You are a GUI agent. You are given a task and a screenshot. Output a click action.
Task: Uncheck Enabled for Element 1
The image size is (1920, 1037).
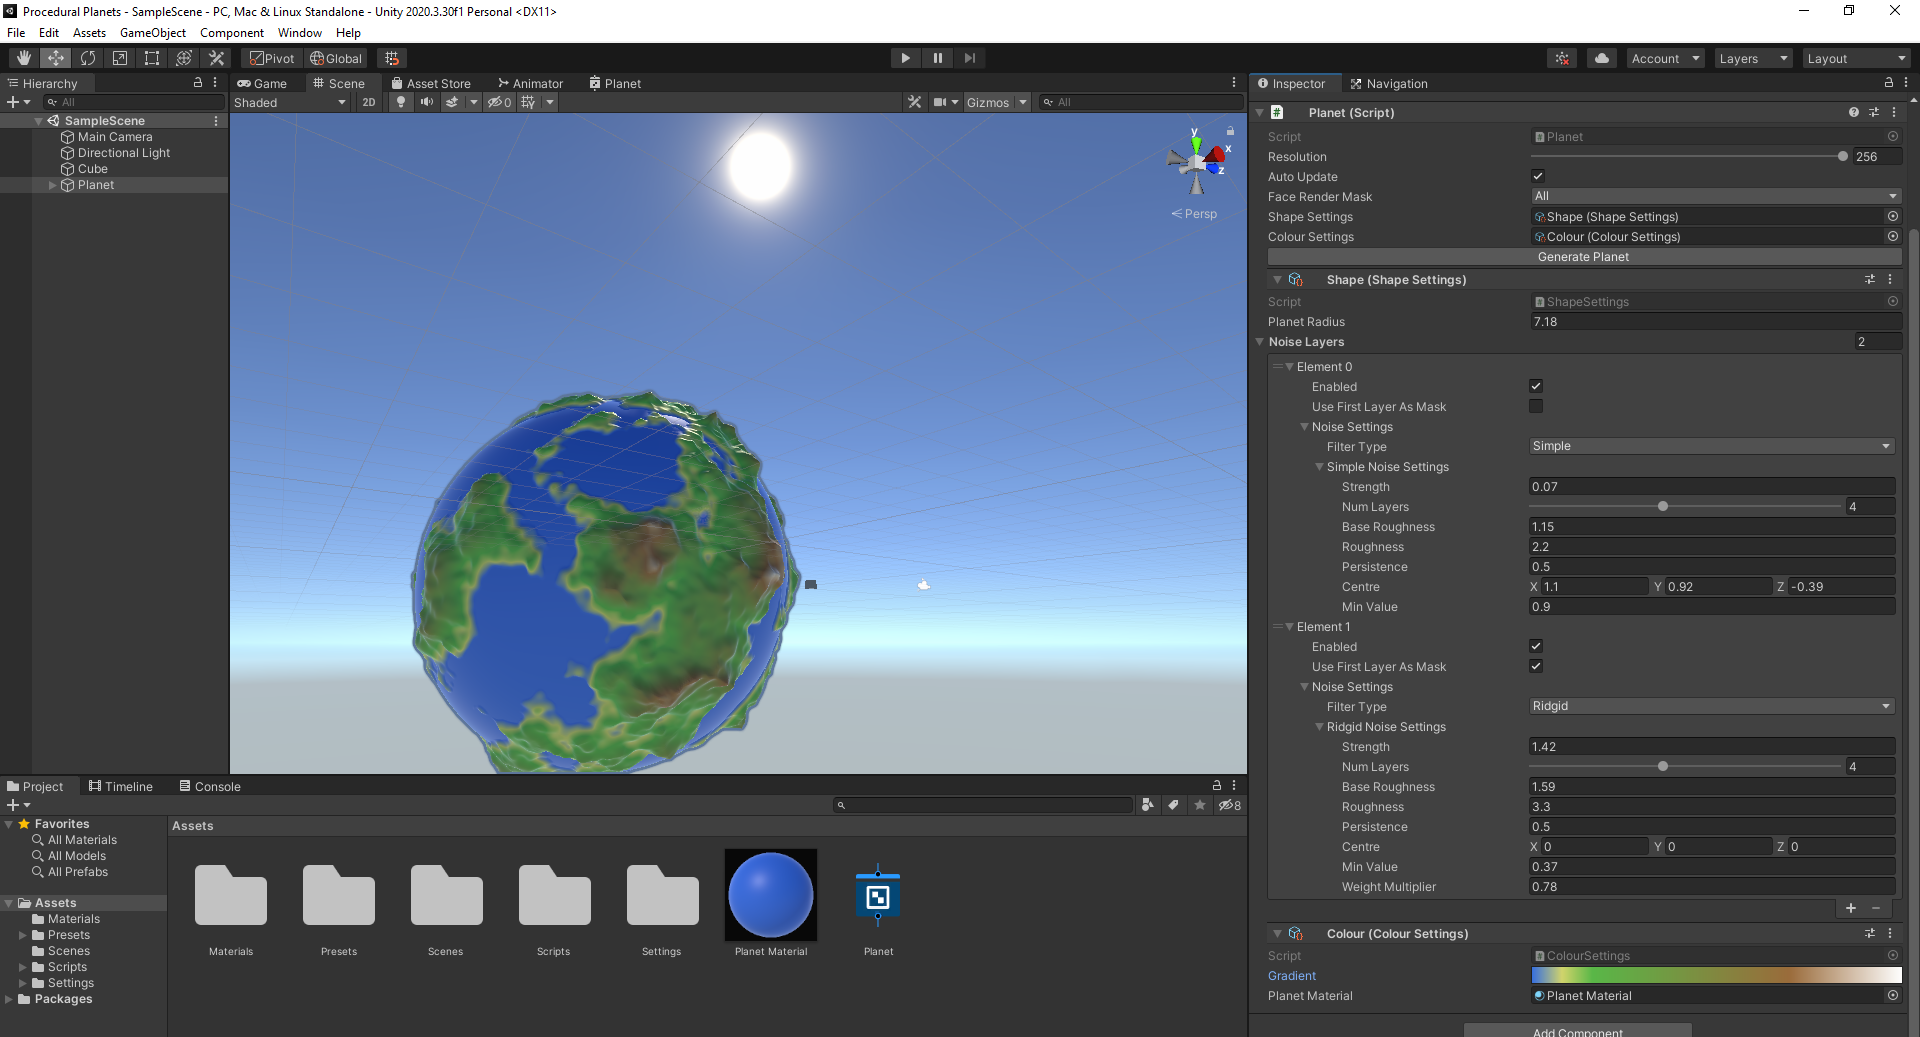coord(1536,646)
